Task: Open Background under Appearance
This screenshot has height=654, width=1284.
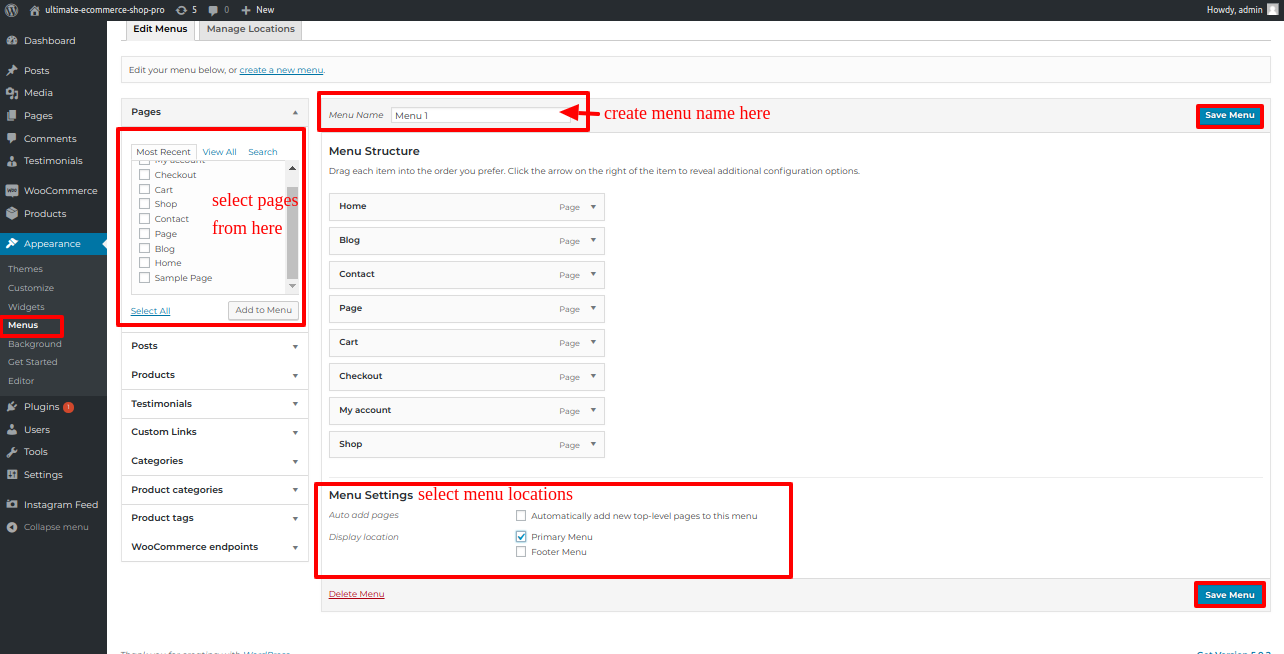Action: 35,344
